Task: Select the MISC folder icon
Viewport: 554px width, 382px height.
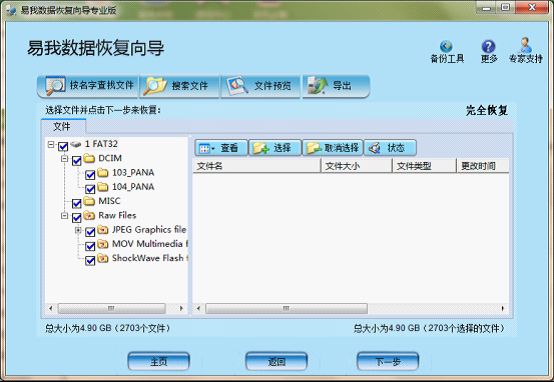Action: (x=89, y=201)
